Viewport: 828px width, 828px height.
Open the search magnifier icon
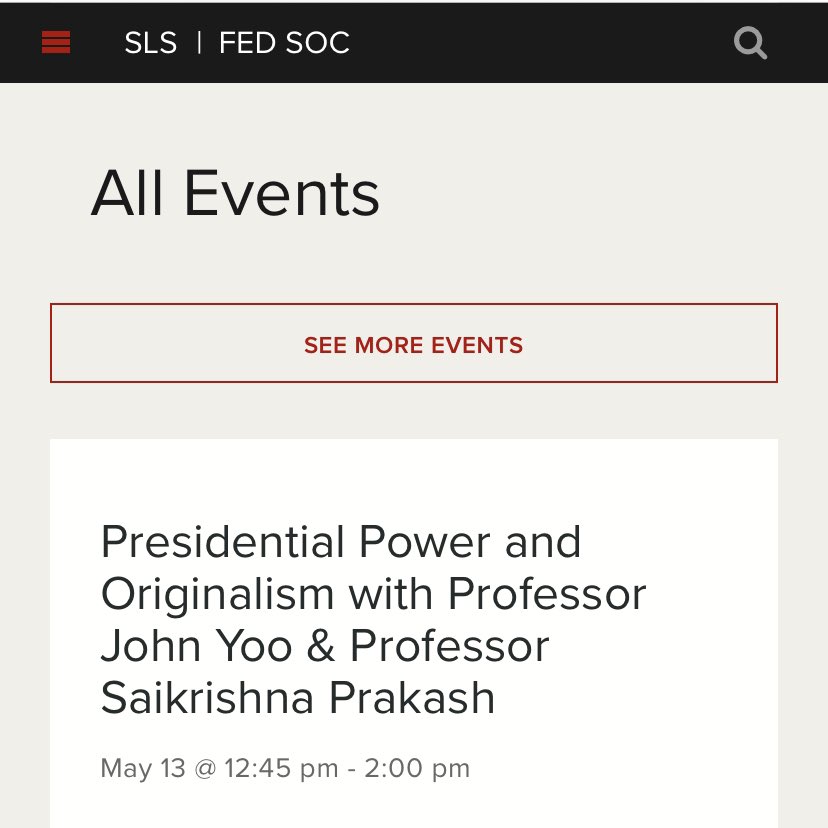tap(750, 43)
